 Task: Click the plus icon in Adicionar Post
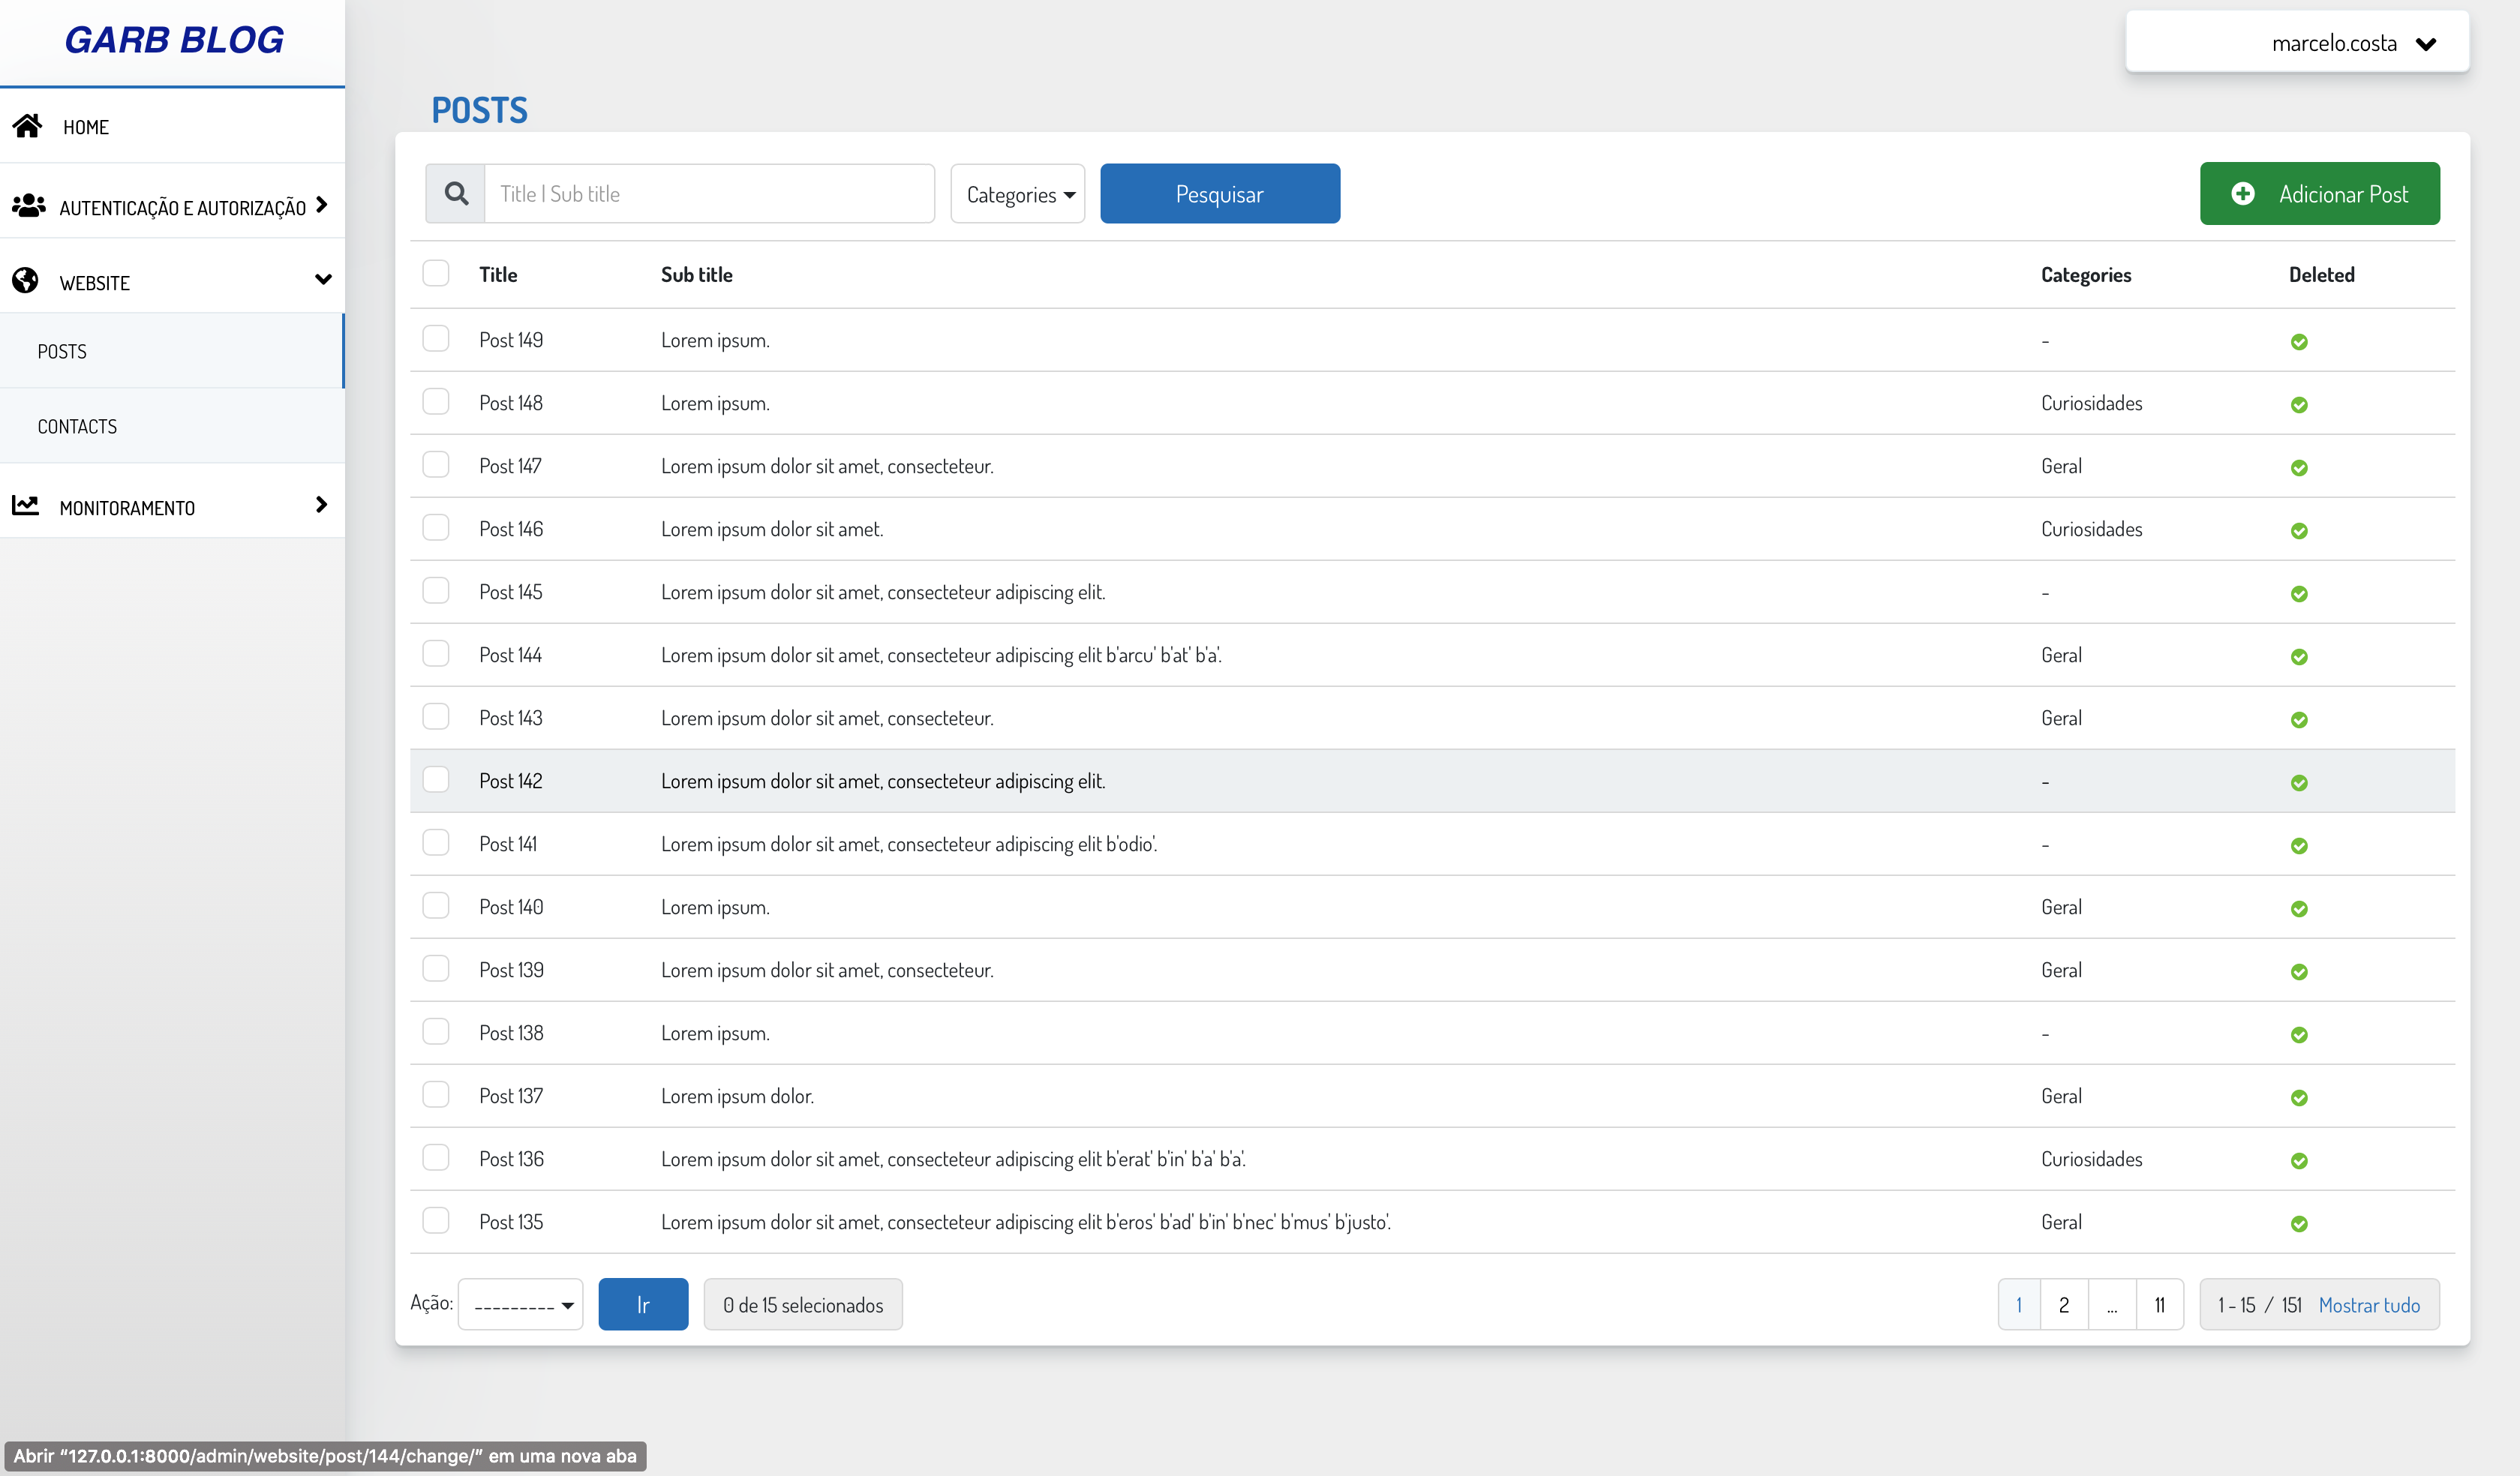click(2243, 193)
